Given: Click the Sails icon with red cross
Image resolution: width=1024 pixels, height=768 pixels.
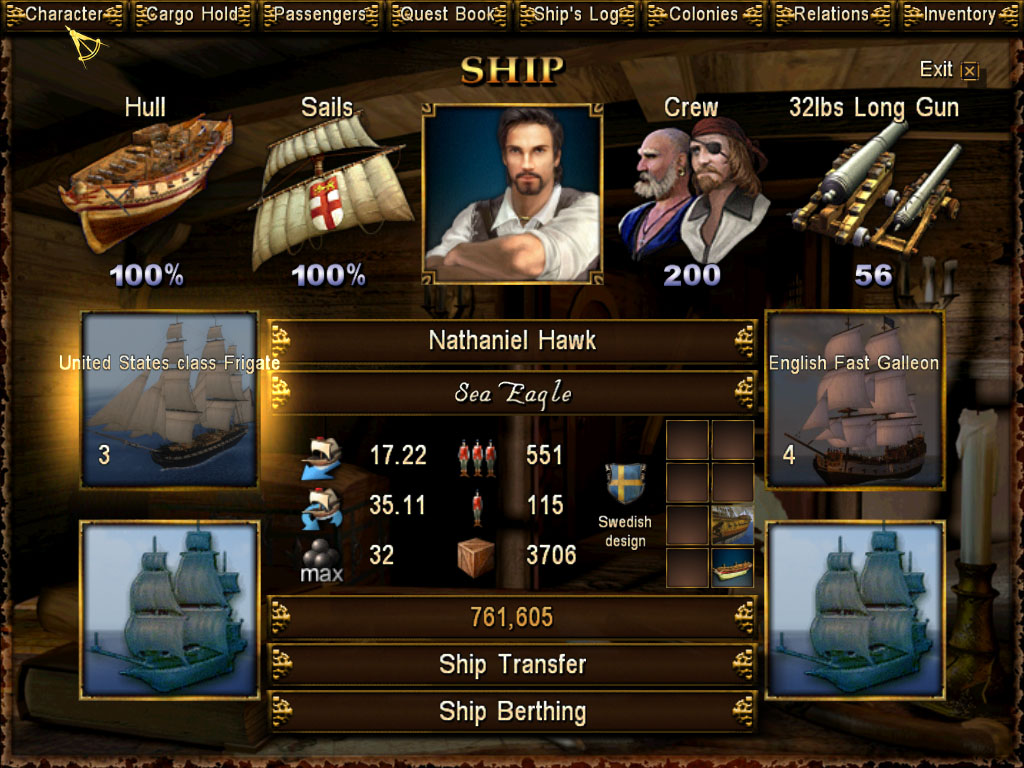Looking at the screenshot, I should pos(330,191).
